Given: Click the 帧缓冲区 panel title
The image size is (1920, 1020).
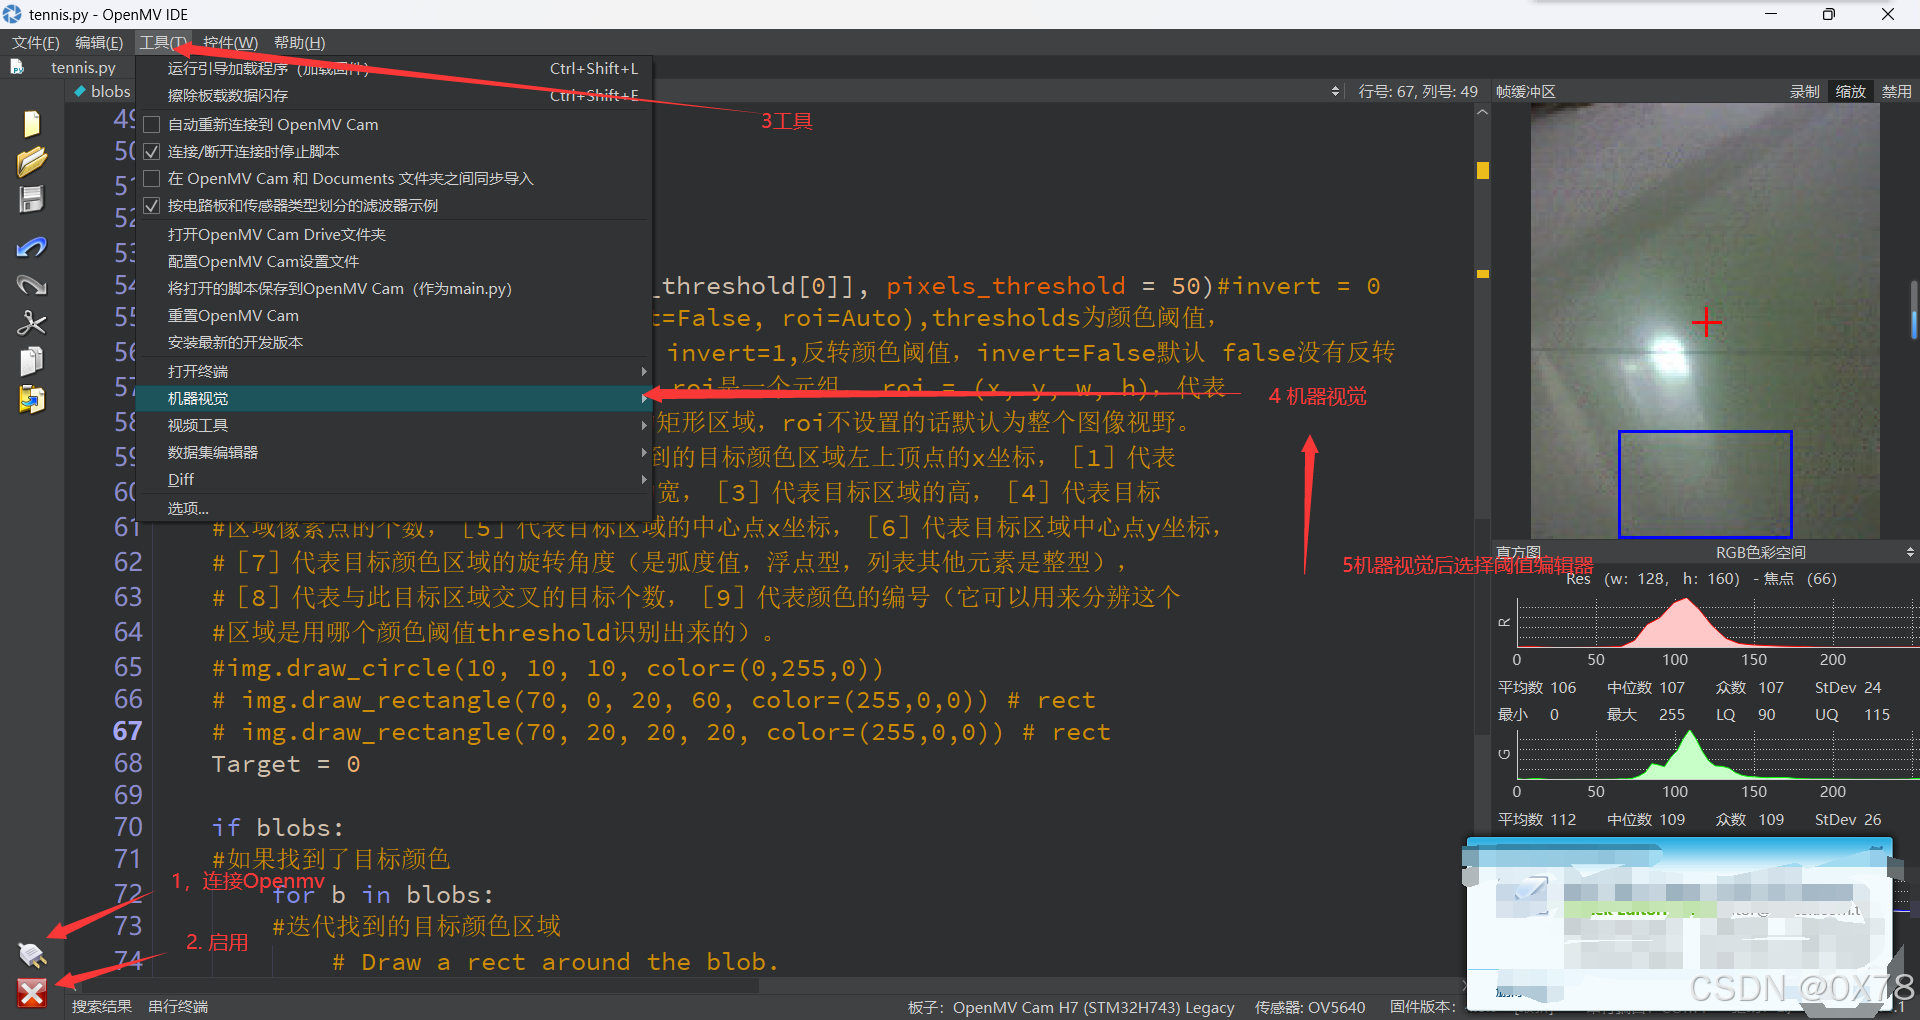Looking at the screenshot, I should 1525,91.
